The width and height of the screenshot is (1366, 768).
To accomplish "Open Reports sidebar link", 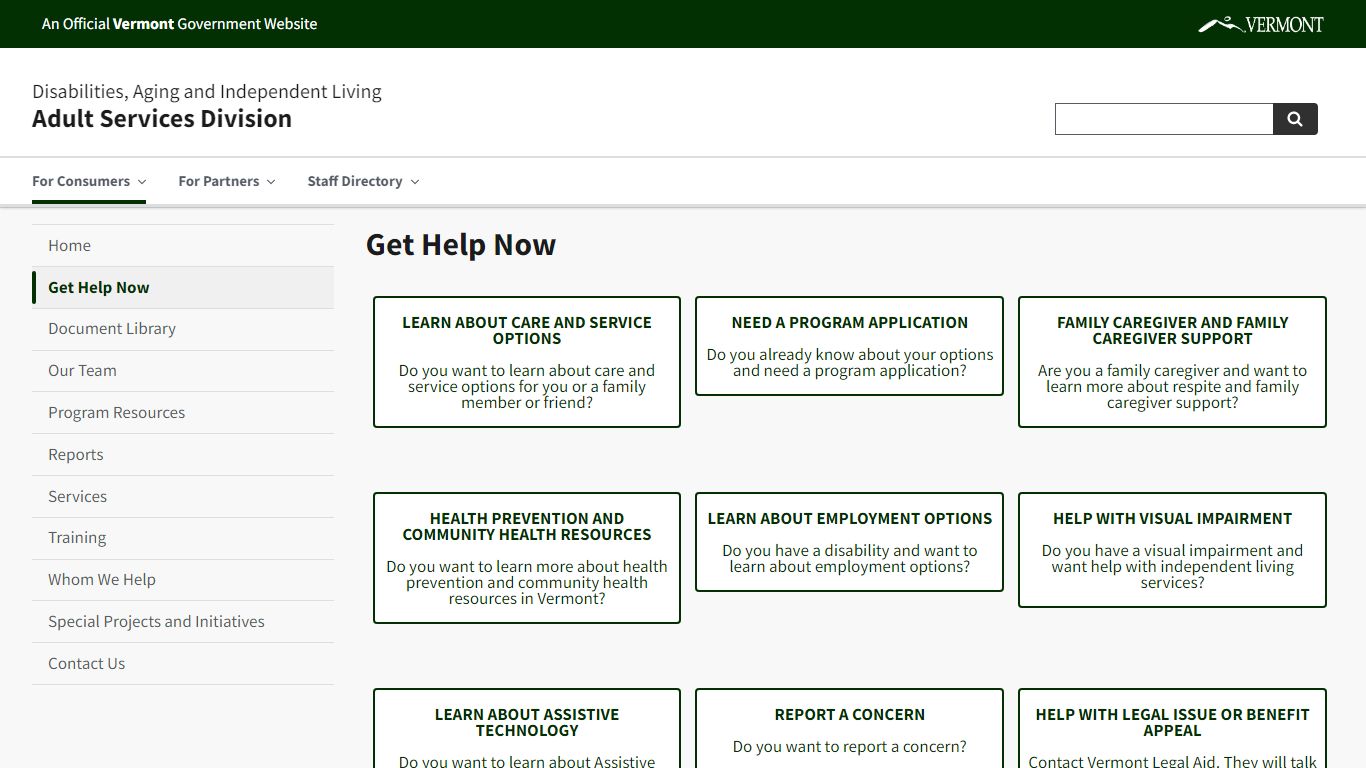I will pyautogui.click(x=183, y=455).
